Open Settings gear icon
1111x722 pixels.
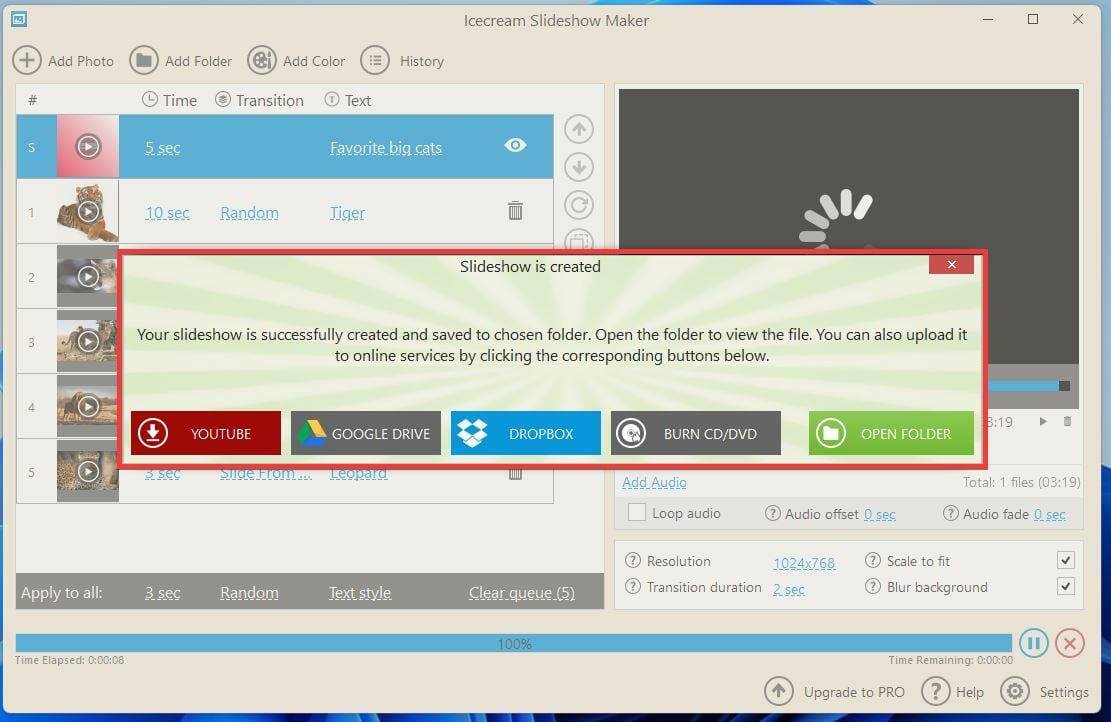(1015, 691)
